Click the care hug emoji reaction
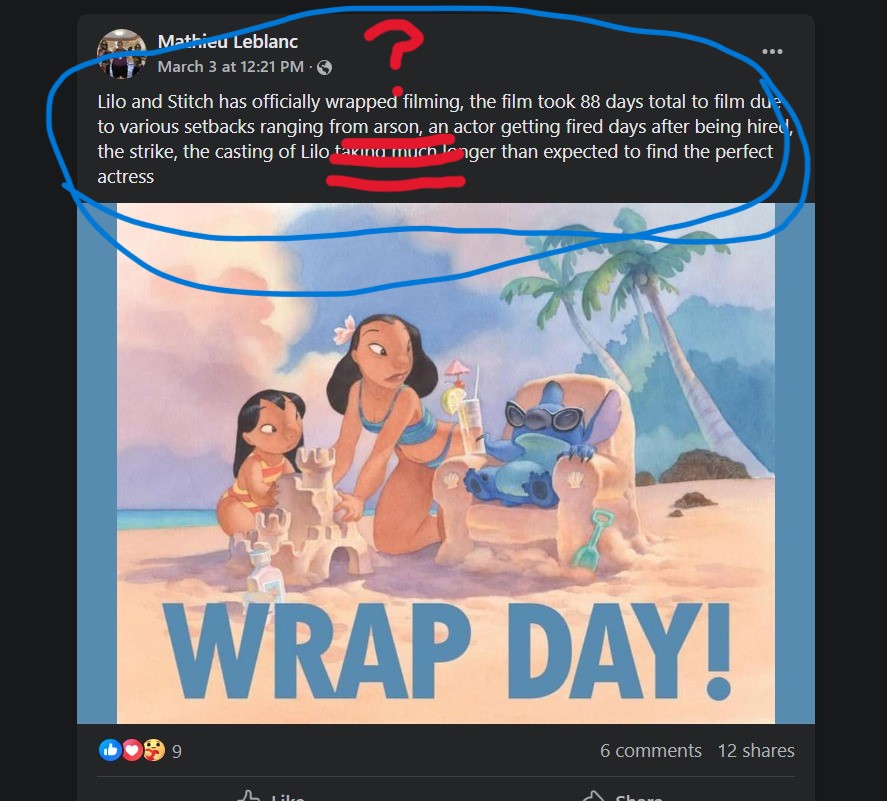Viewport: 887px width, 801px height. tap(154, 750)
